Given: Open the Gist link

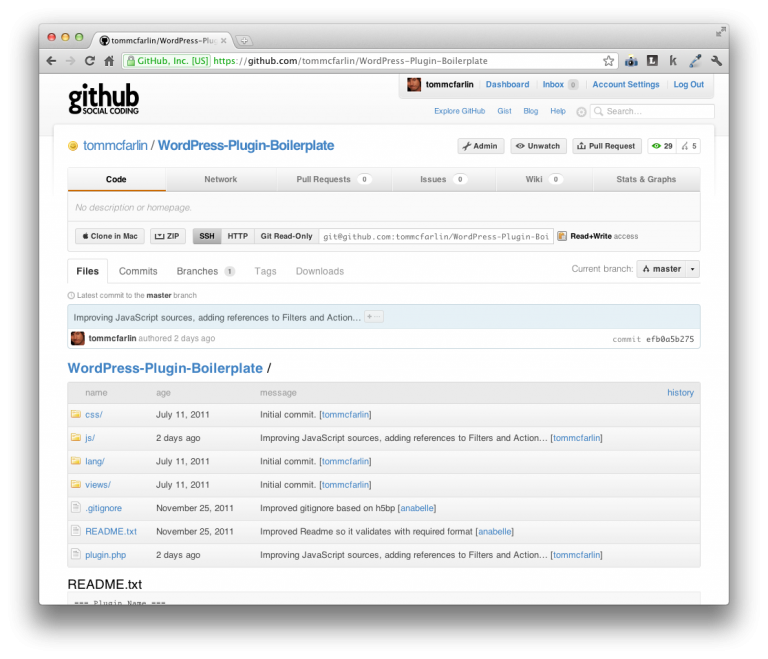Looking at the screenshot, I should click(x=504, y=111).
